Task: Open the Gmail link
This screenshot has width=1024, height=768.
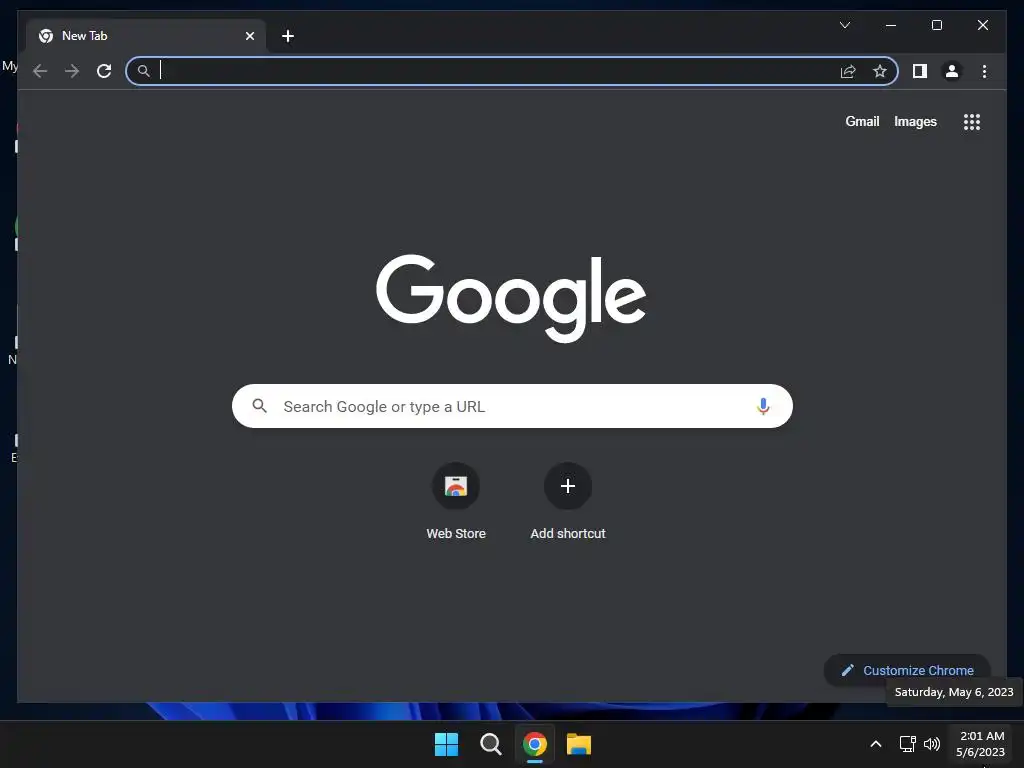Action: (x=862, y=121)
